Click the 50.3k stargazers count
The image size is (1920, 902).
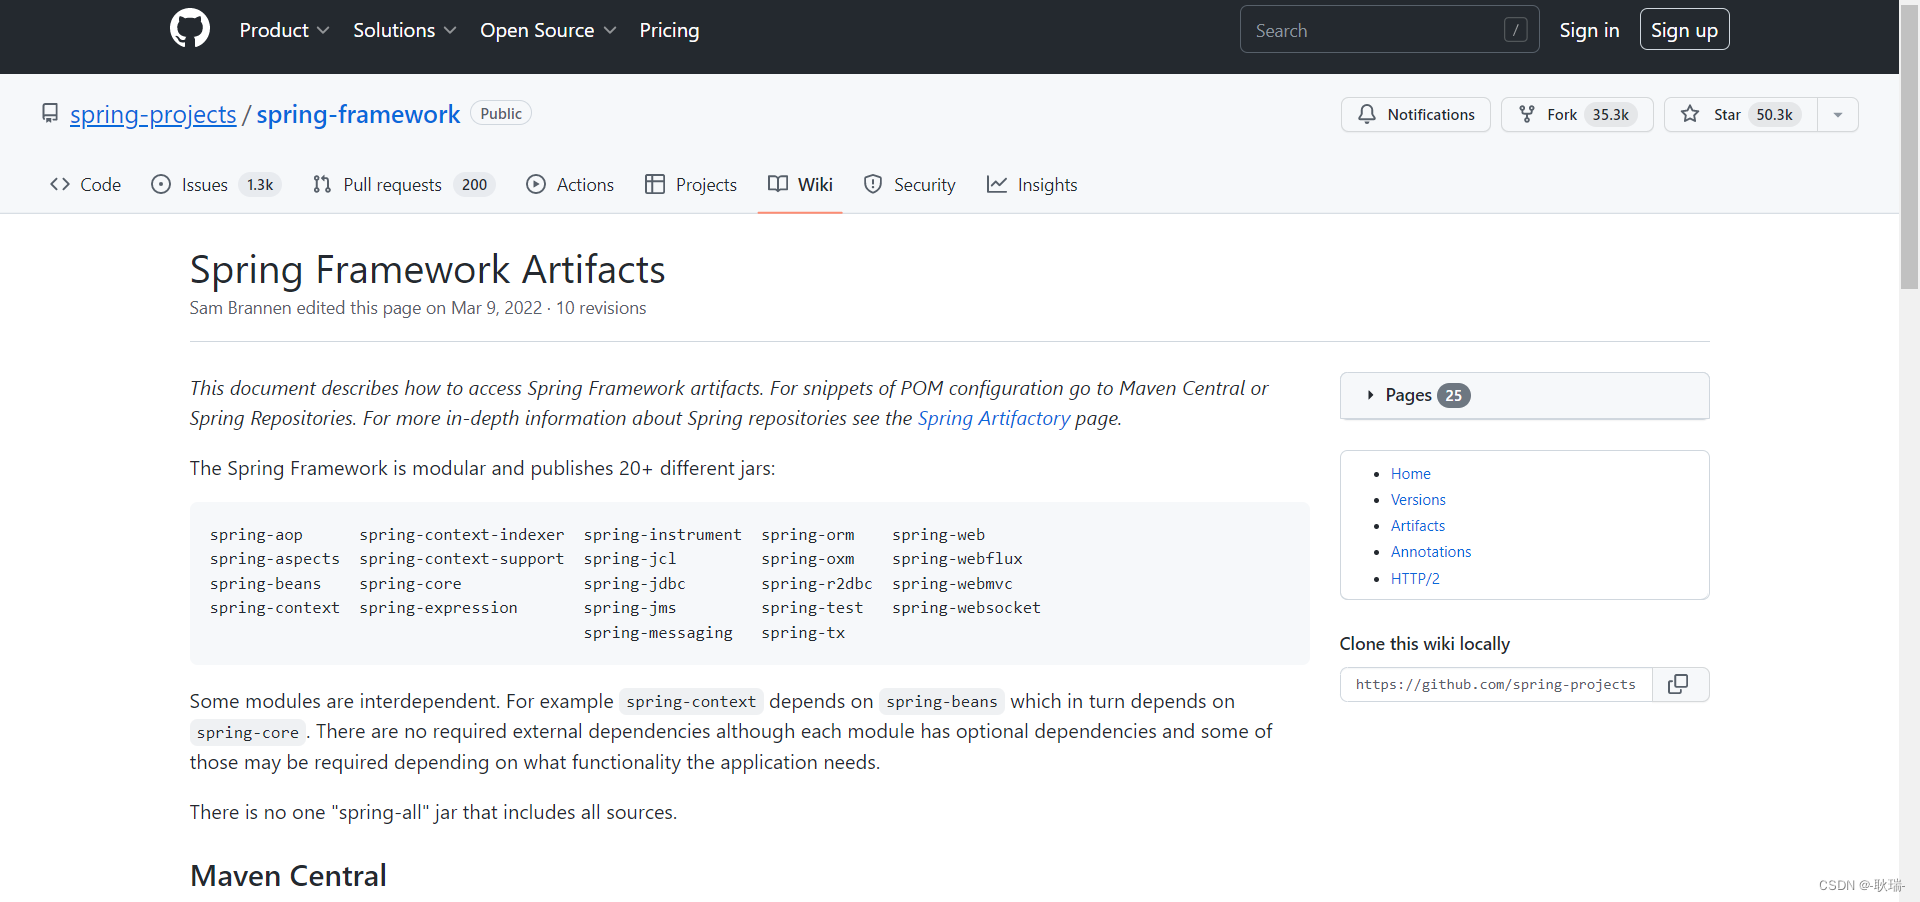[1774, 115]
